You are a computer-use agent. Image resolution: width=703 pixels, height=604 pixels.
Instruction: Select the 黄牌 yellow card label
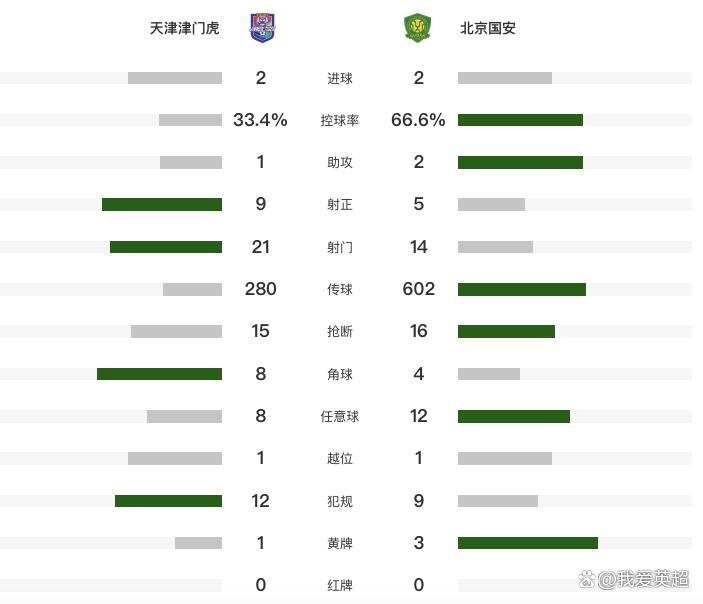tap(339, 543)
